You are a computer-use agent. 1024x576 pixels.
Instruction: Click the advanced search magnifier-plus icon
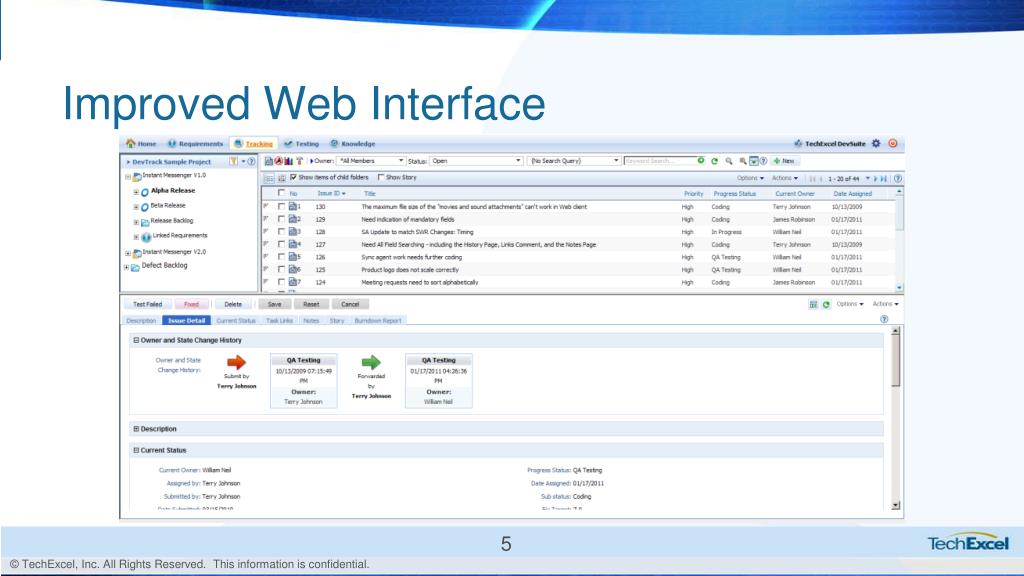743,161
